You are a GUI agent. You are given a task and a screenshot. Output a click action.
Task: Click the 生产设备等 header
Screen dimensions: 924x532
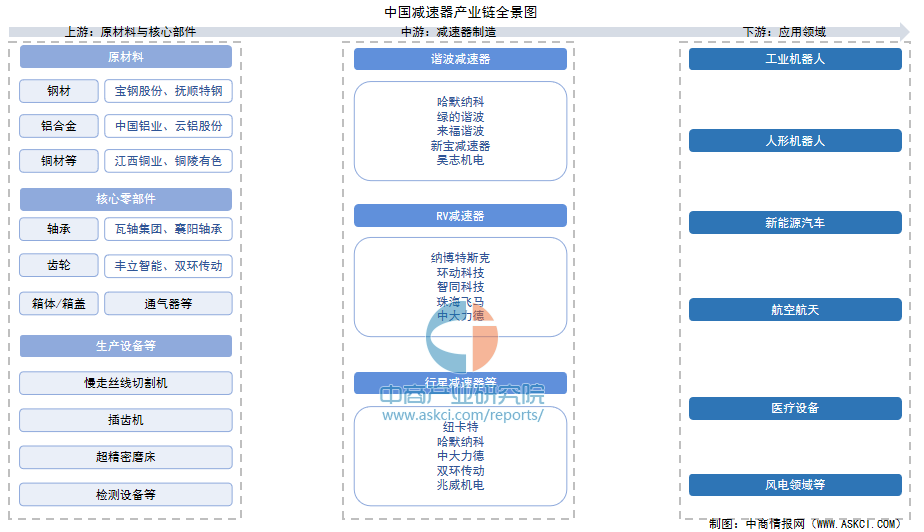126,346
